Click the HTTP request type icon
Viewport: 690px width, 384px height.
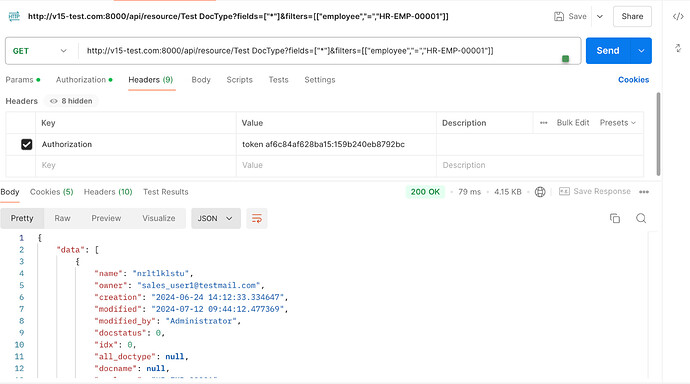click(14, 16)
